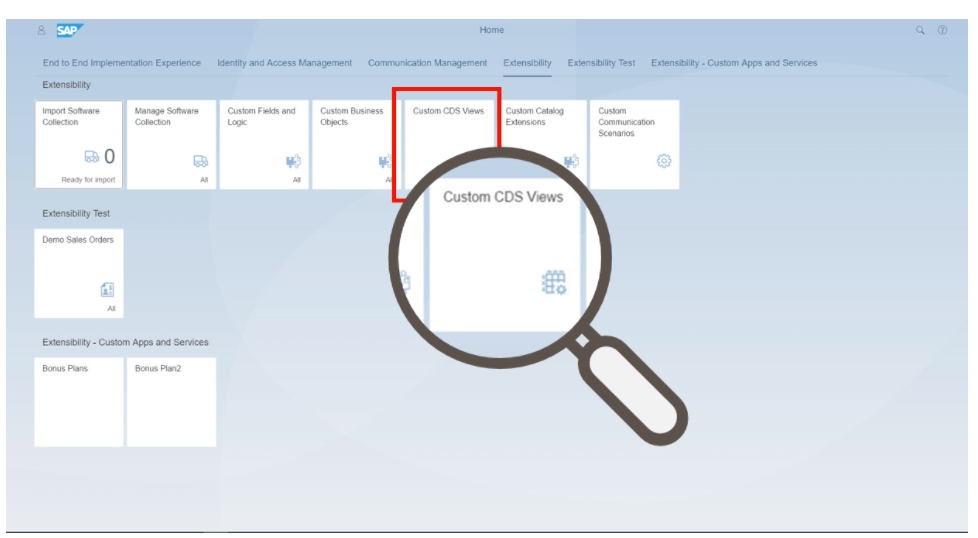Open the Bonus Plans tile
The image size is (978, 538).
pos(79,402)
